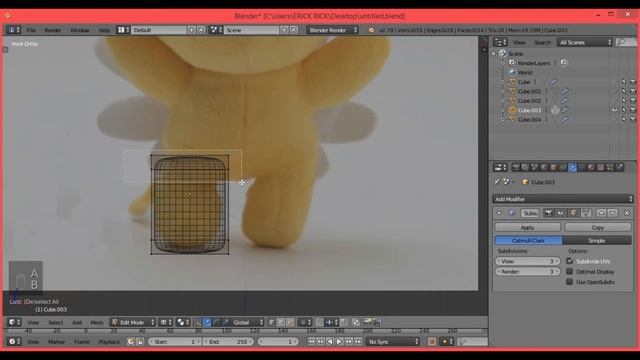The height and width of the screenshot is (360, 640).
Task: Copy the Subsurf modifier
Action: coord(598,227)
